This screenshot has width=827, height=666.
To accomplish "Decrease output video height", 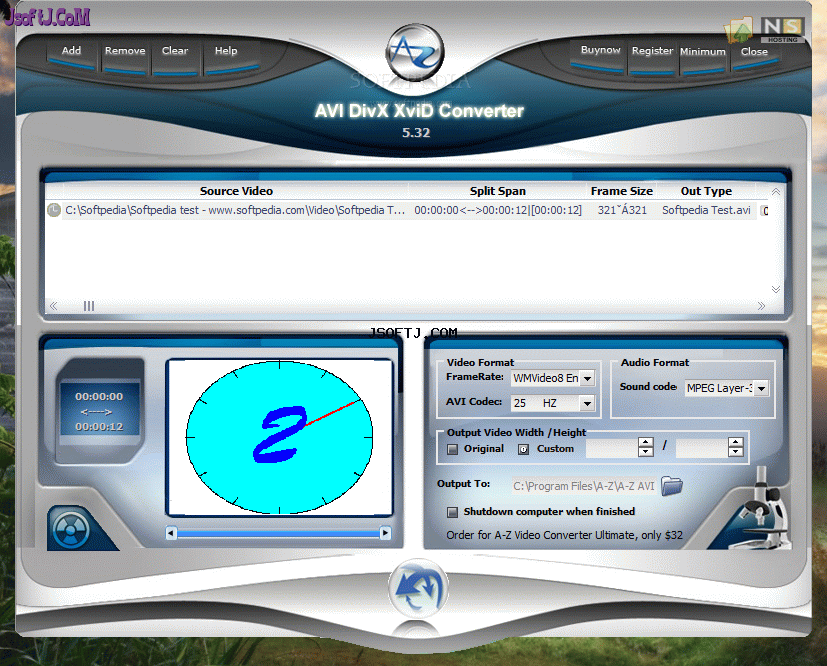I will pos(736,452).
